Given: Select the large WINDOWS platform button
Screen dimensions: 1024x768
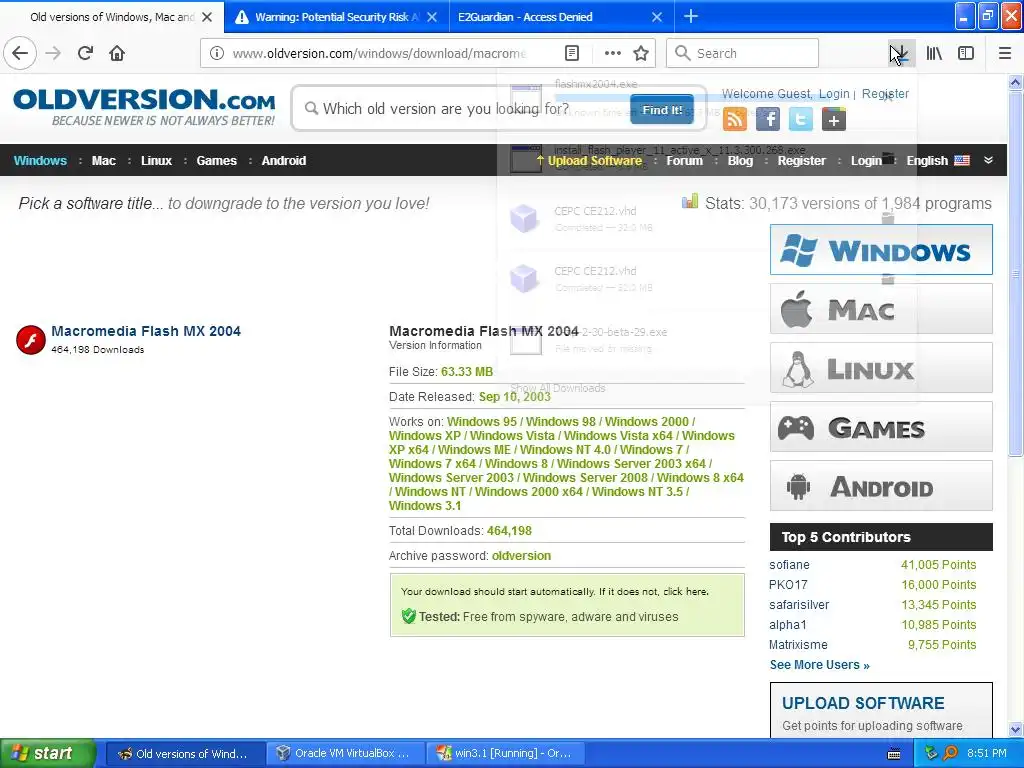Looking at the screenshot, I should 881,249.
